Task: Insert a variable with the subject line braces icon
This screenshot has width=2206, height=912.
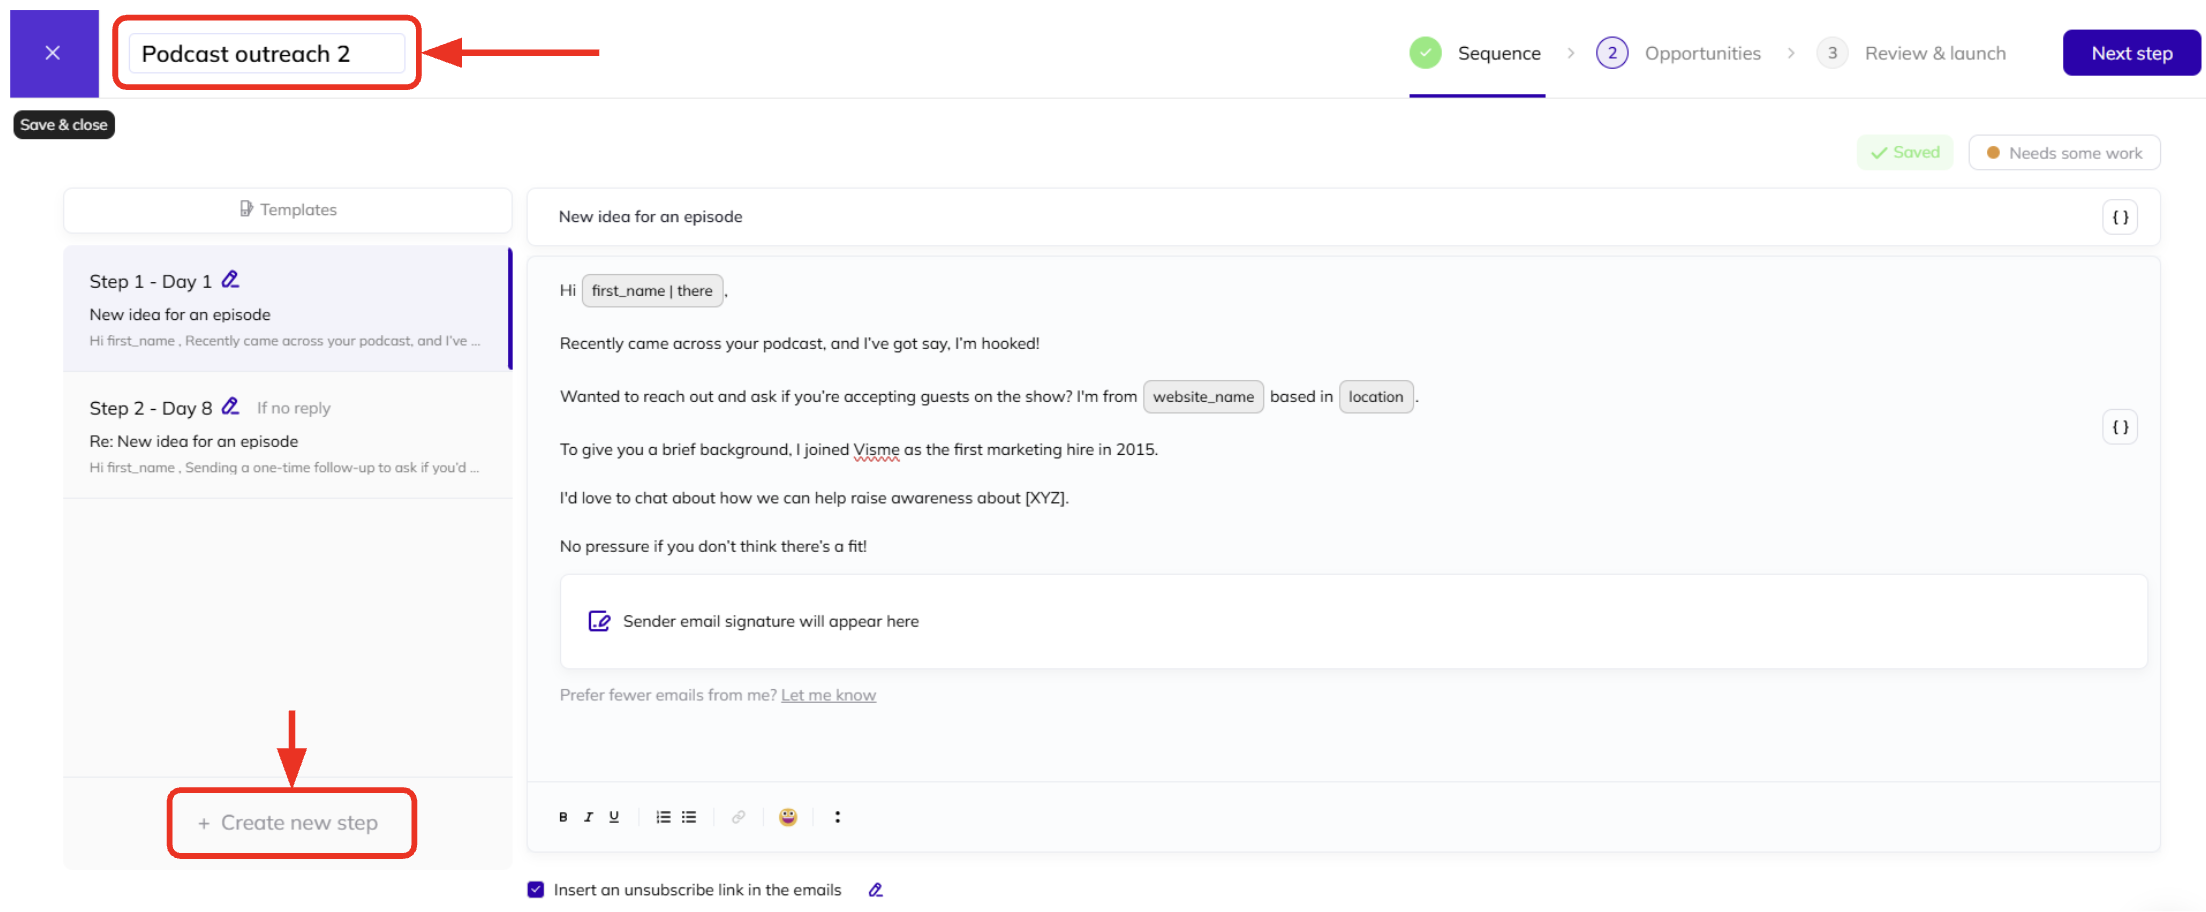Action: click(2120, 216)
